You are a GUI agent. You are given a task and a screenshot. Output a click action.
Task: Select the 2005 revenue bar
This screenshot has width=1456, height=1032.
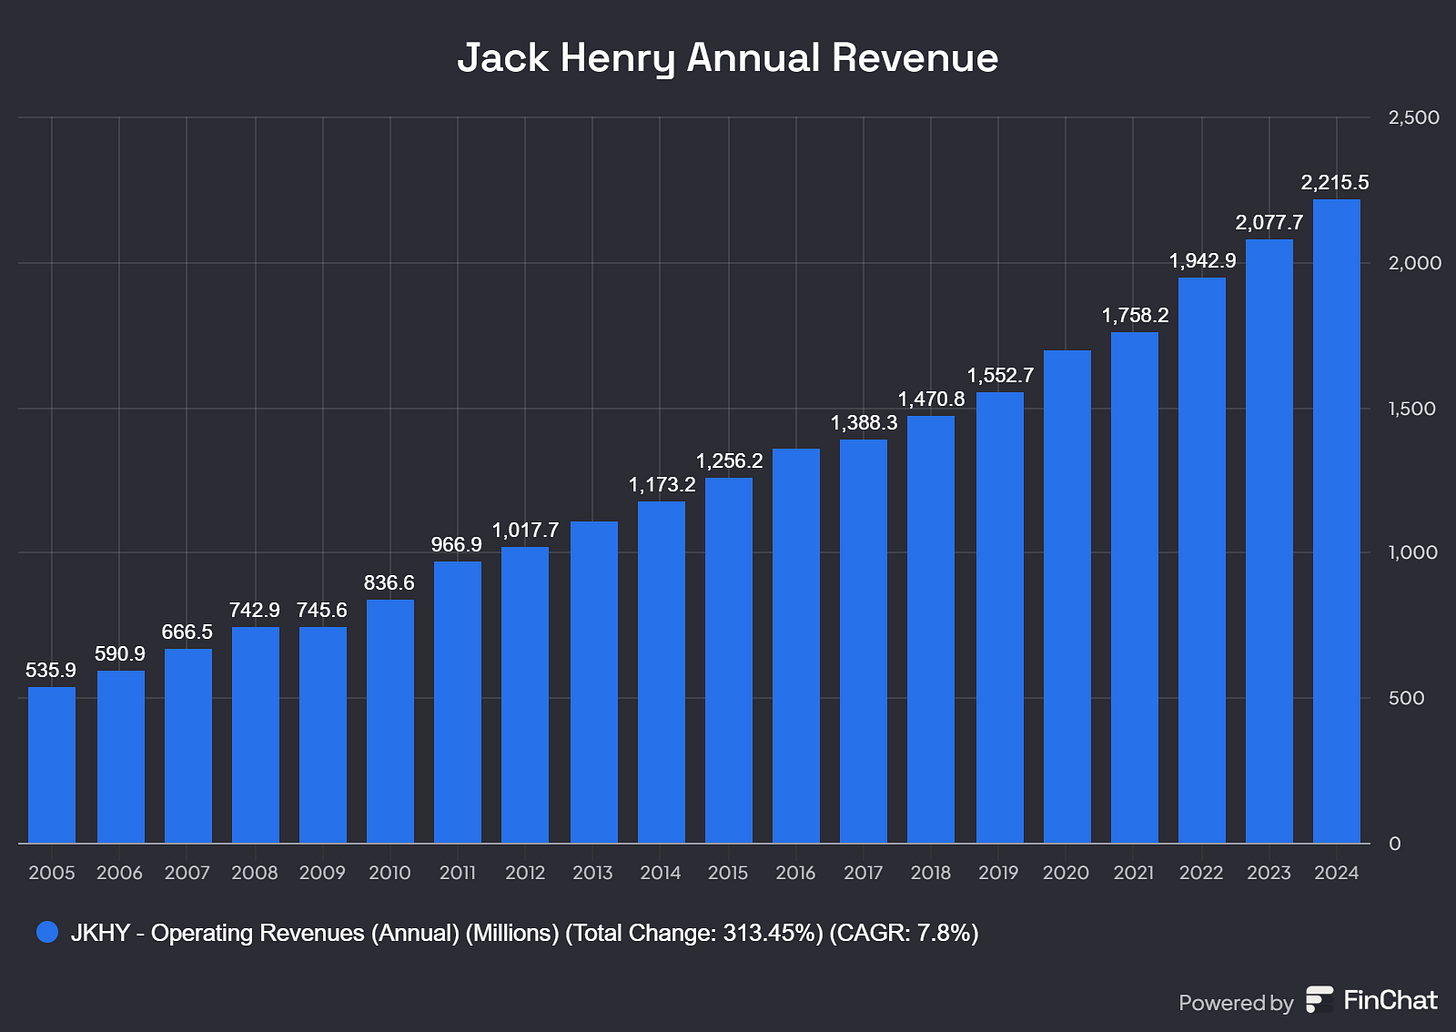(x=52, y=765)
